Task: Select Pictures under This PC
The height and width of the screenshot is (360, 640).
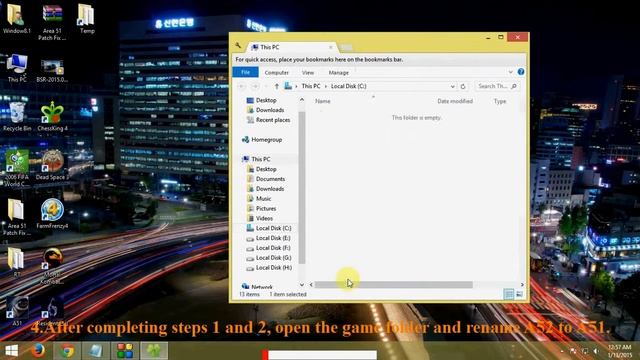Action: [x=261, y=209]
